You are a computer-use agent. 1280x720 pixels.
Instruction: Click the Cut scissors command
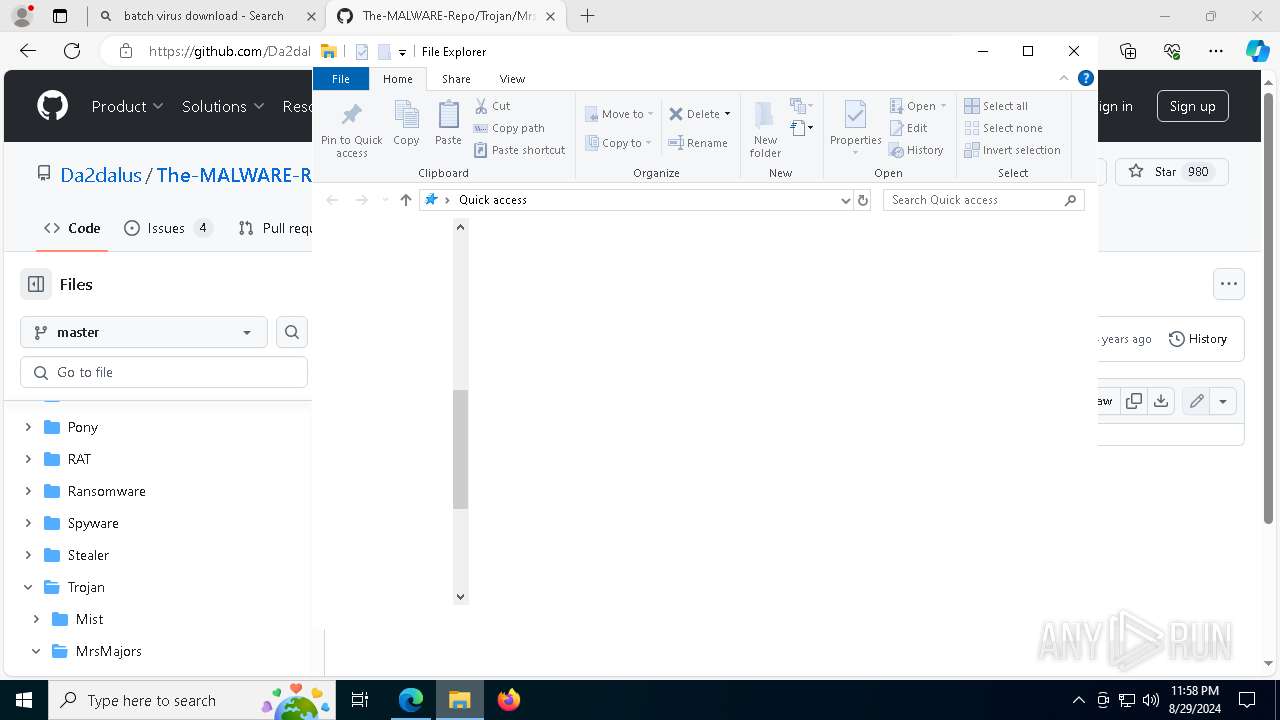(492, 106)
